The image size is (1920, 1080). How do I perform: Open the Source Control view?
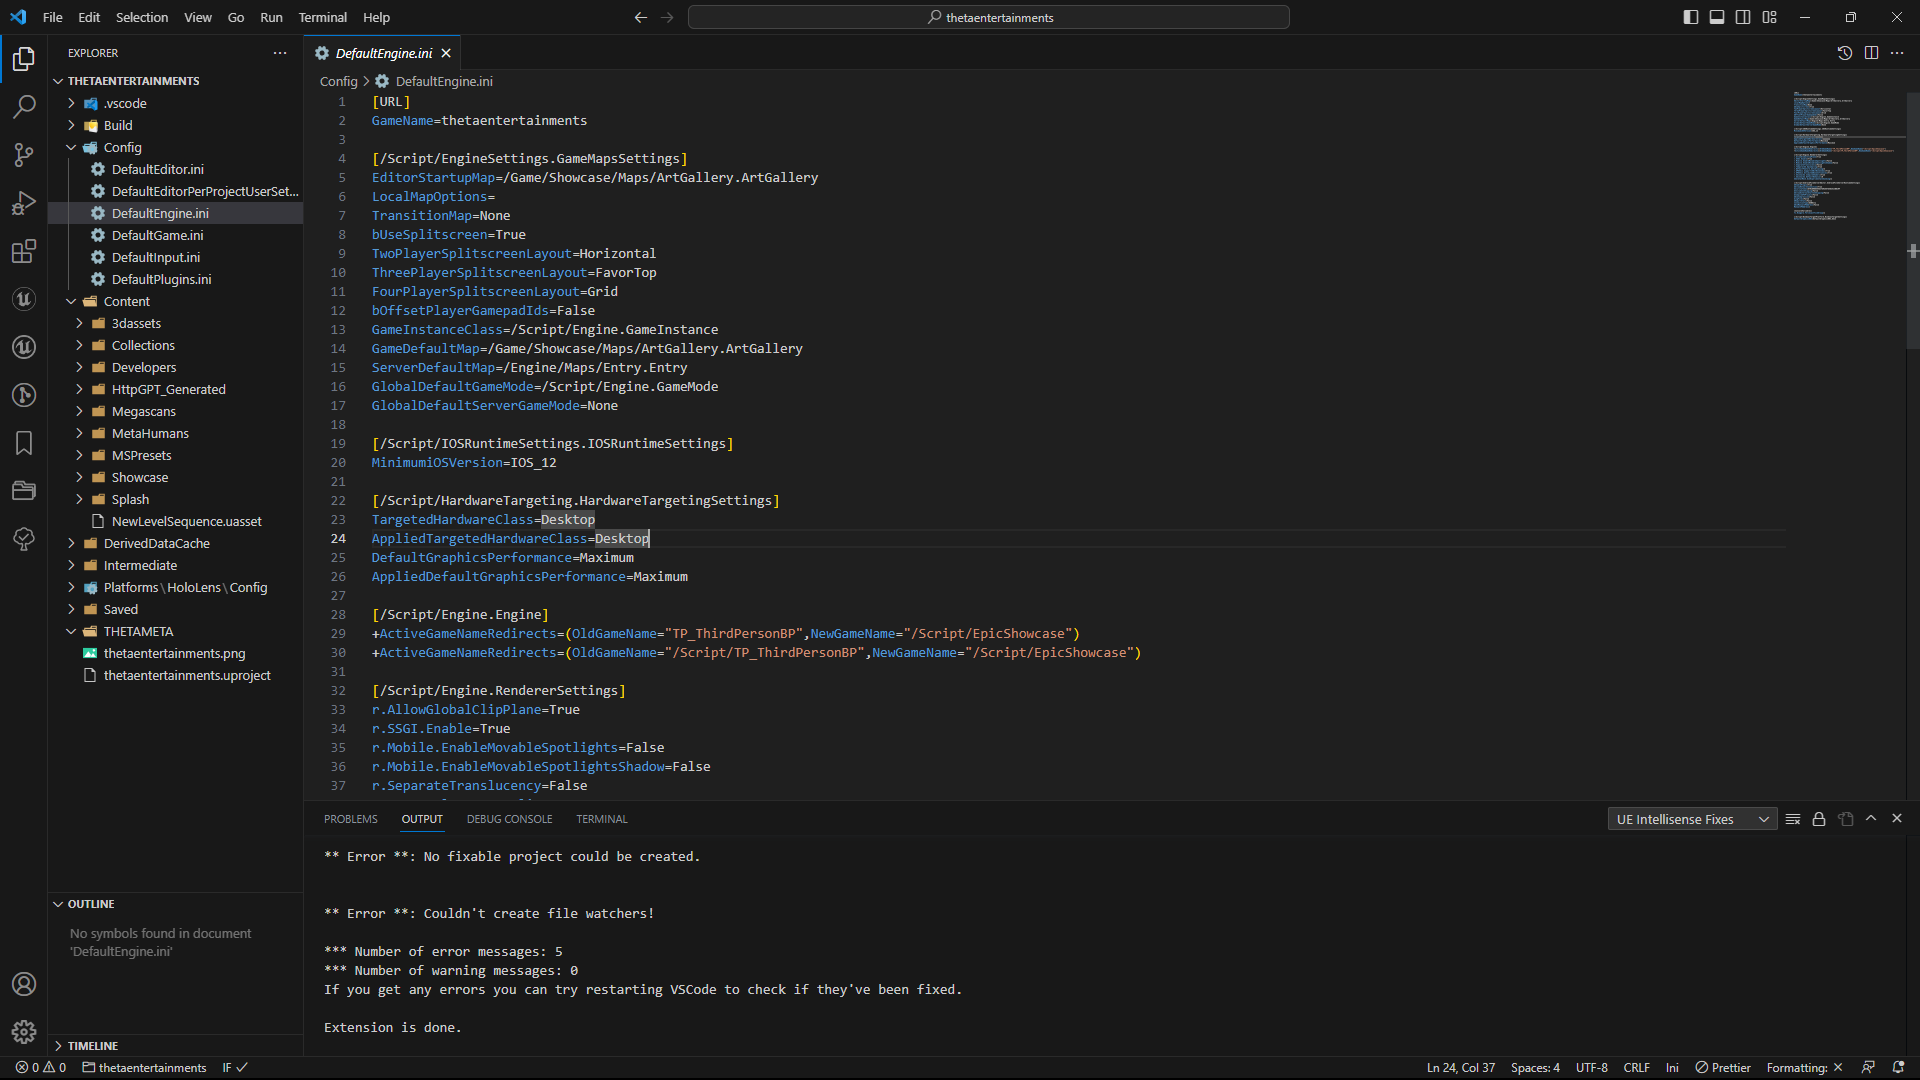click(x=24, y=154)
